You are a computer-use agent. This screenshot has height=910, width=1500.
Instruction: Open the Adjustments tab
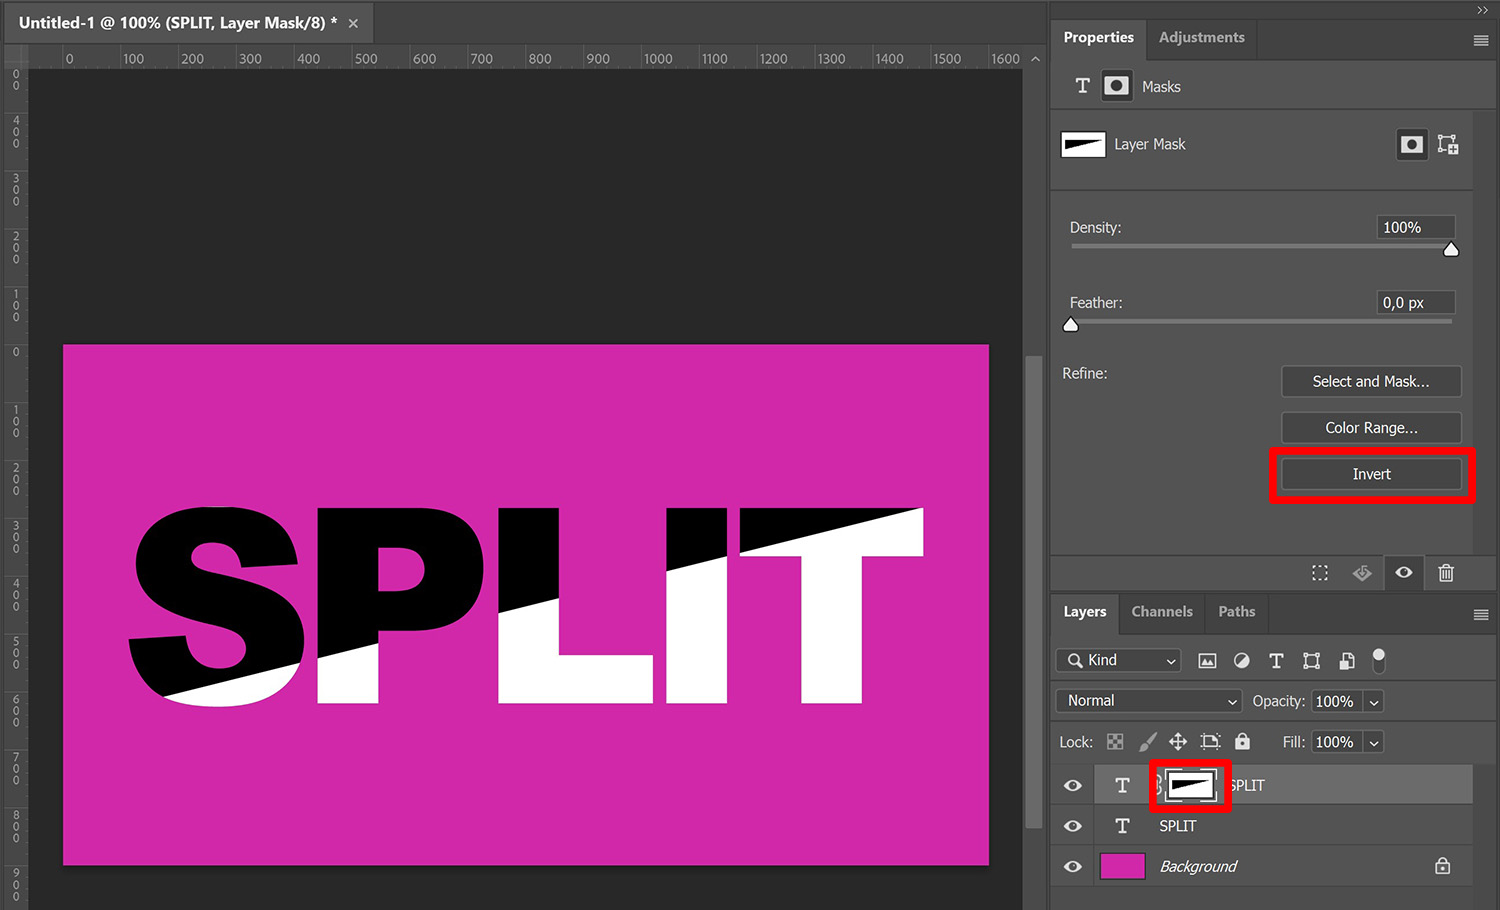pos(1201,37)
